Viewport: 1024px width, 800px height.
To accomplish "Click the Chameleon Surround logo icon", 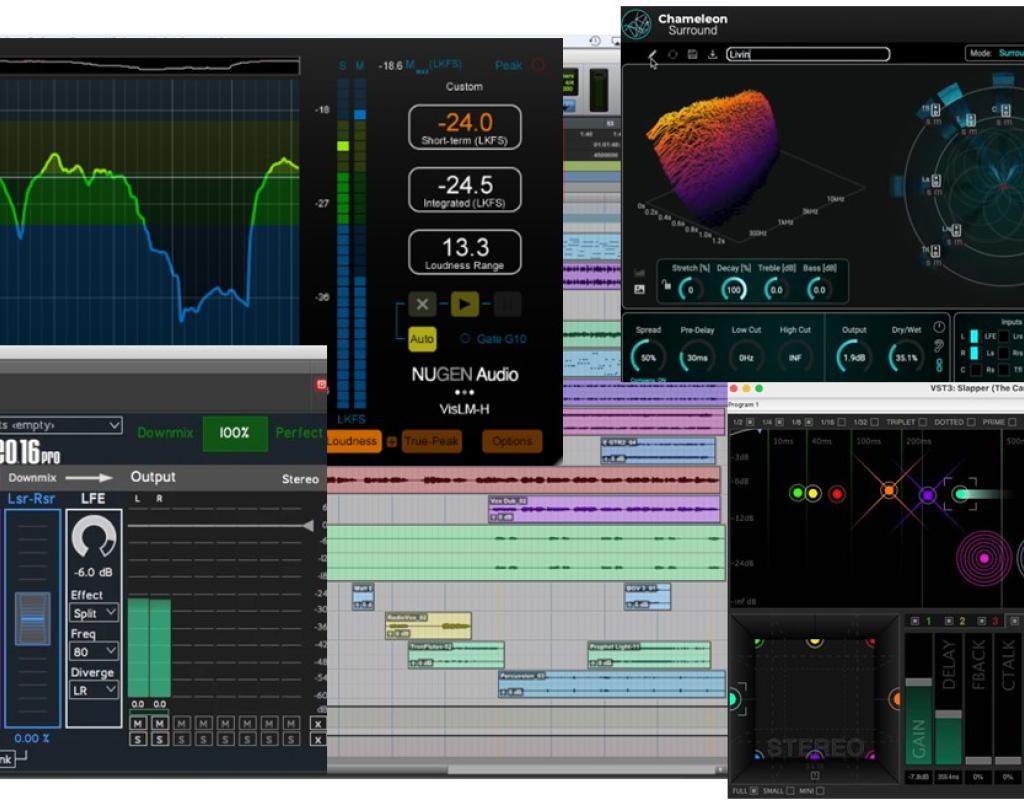I will click(636, 24).
